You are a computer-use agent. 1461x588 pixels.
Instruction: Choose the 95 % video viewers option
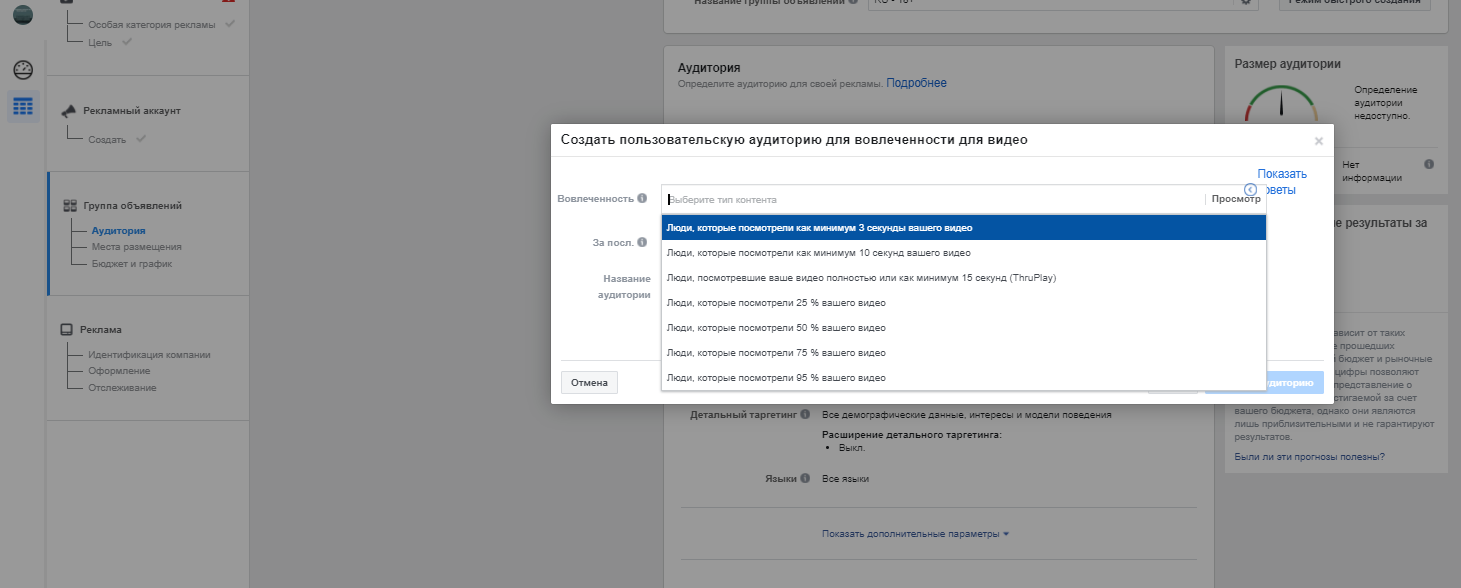[963, 378]
